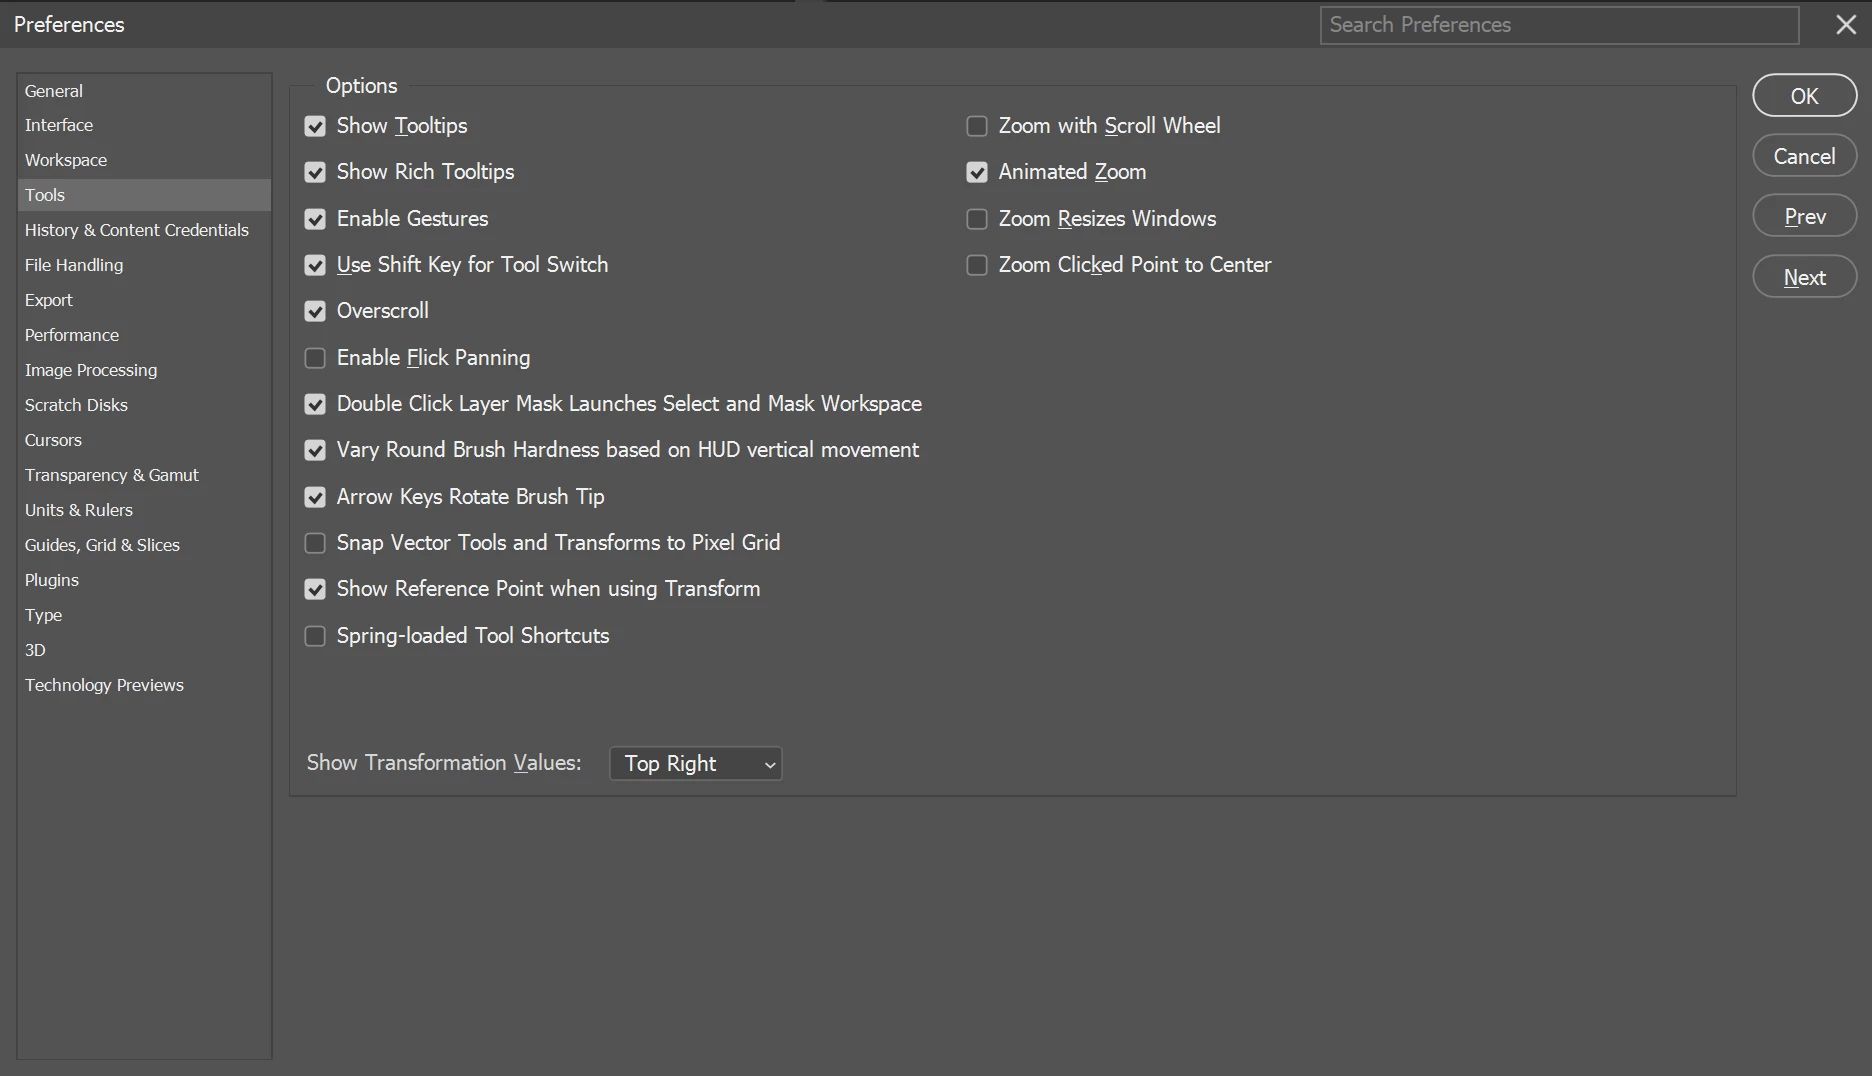This screenshot has height=1076, width=1872.
Task: Open History & Content Credentials section
Action: 144,230
